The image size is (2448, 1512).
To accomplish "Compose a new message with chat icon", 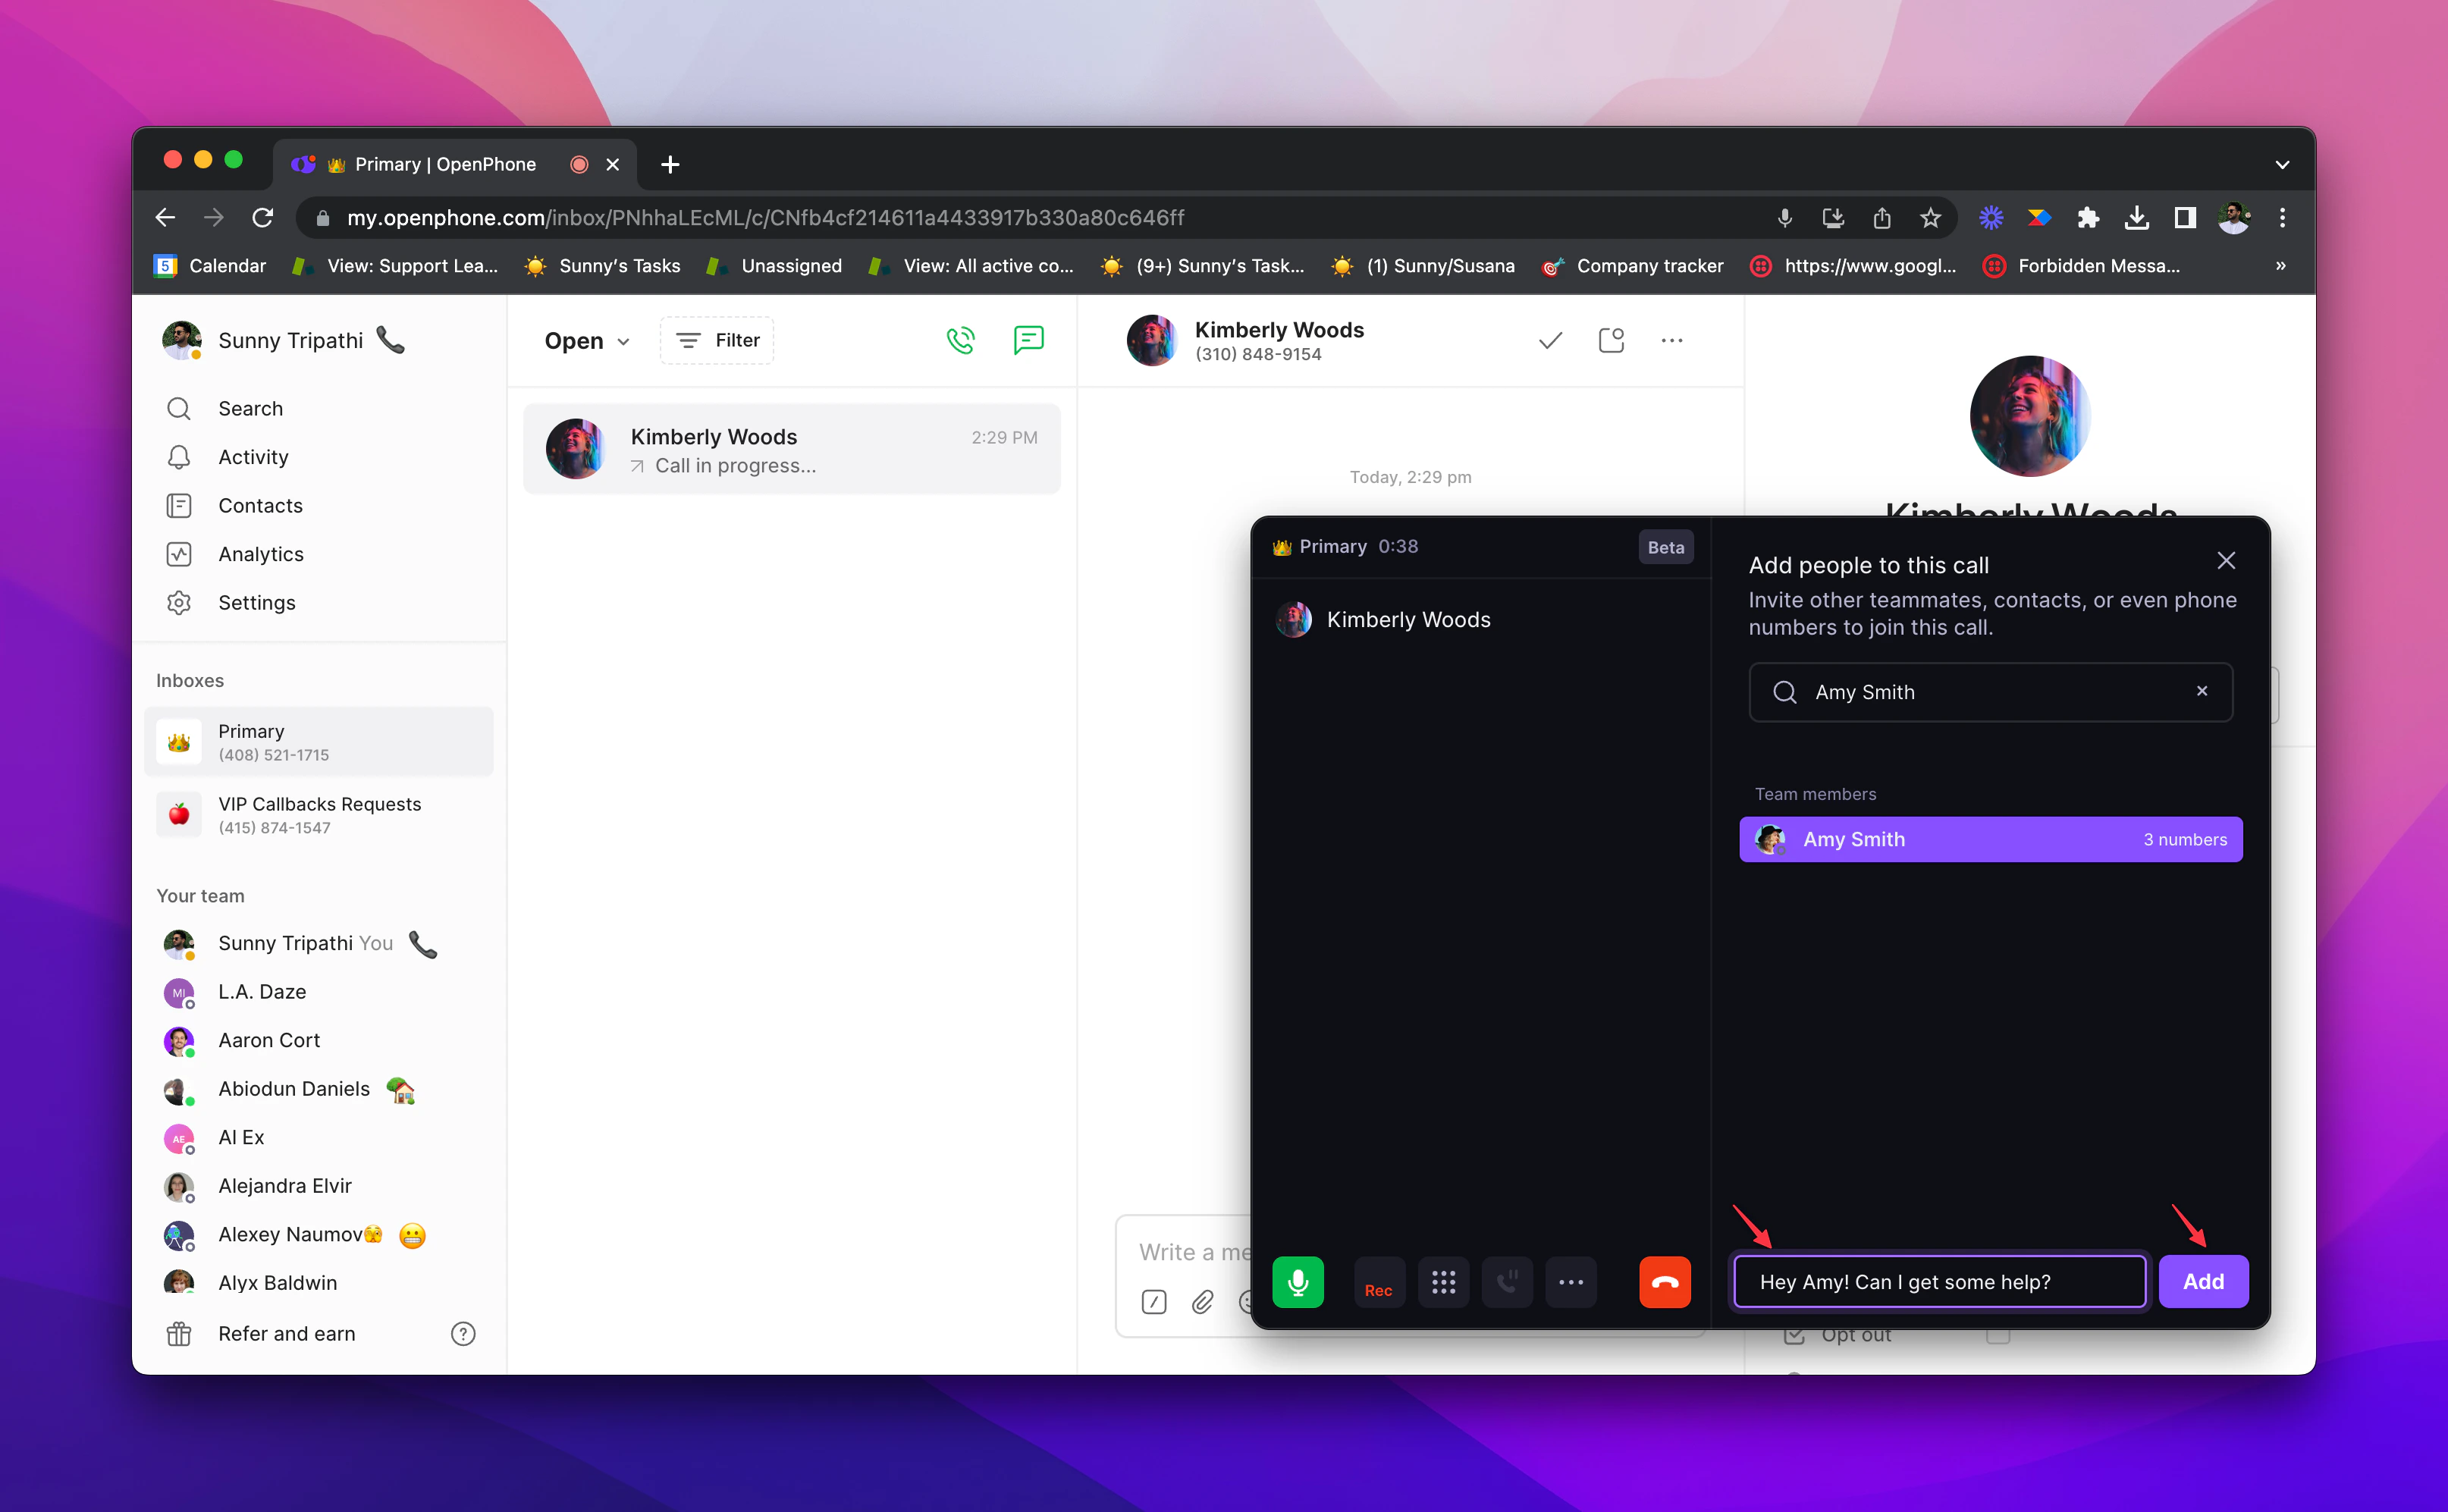I will [x=1028, y=340].
